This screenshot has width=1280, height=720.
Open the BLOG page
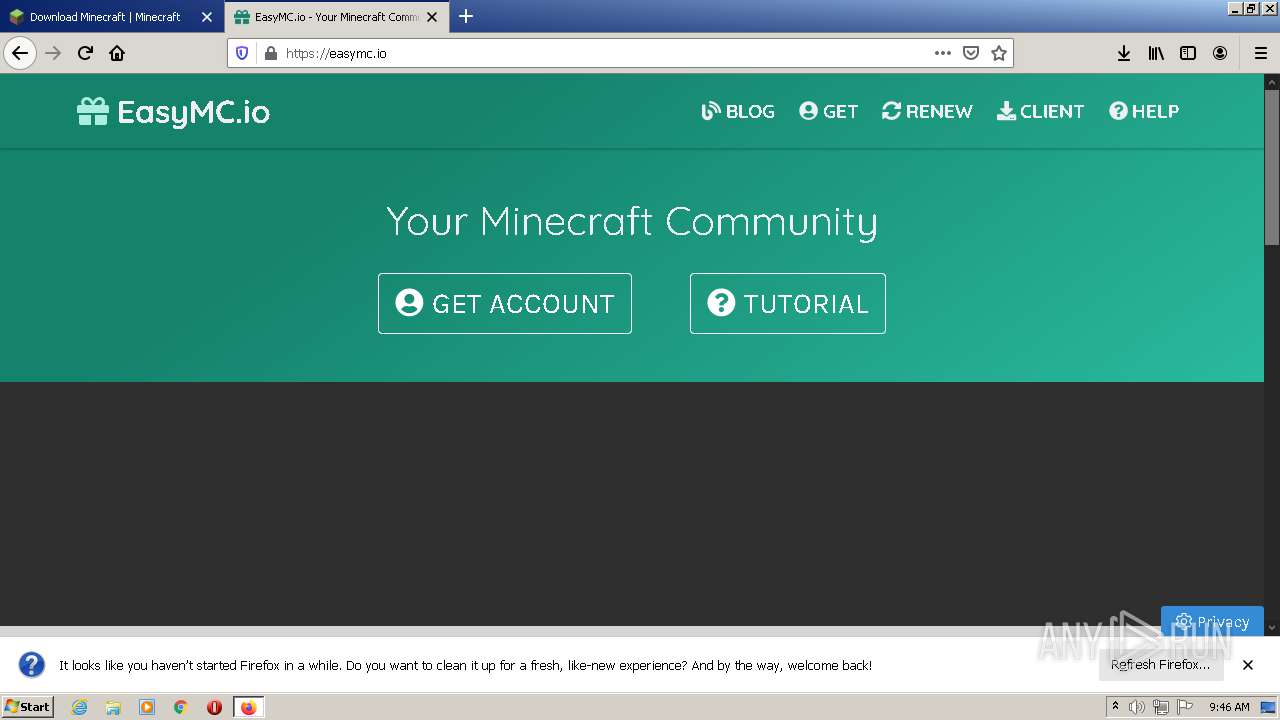click(x=738, y=111)
